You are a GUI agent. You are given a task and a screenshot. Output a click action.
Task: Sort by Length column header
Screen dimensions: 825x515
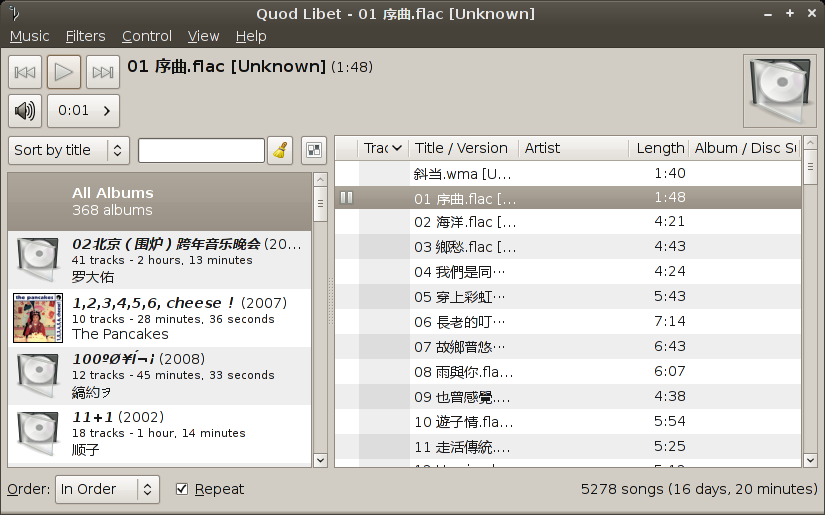pos(659,148)
